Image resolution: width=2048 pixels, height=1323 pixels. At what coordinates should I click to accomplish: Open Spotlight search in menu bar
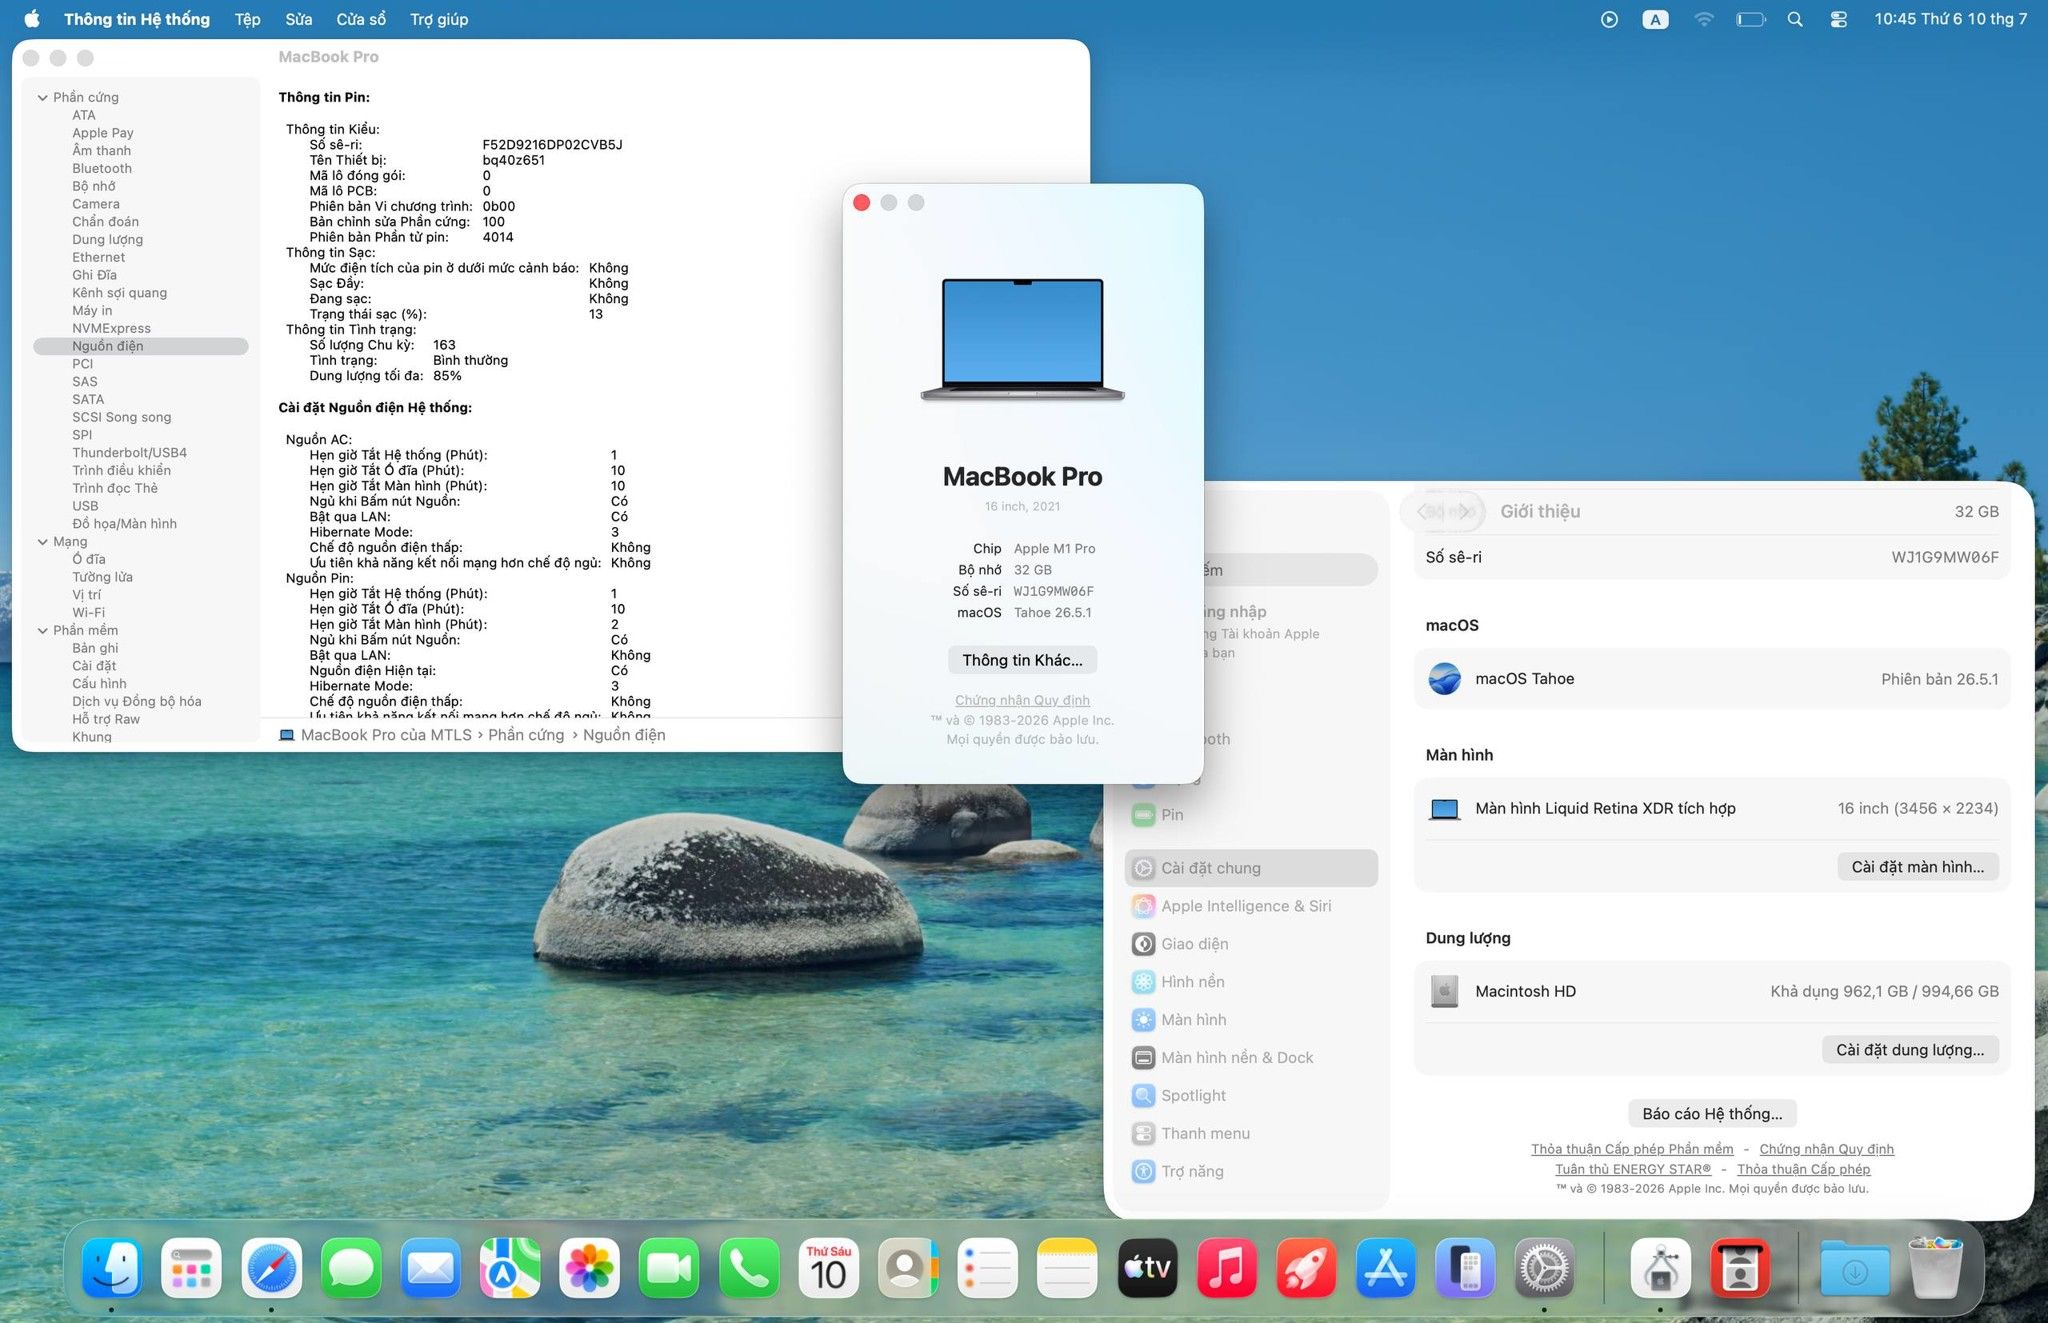click(x=1795, y=19)
